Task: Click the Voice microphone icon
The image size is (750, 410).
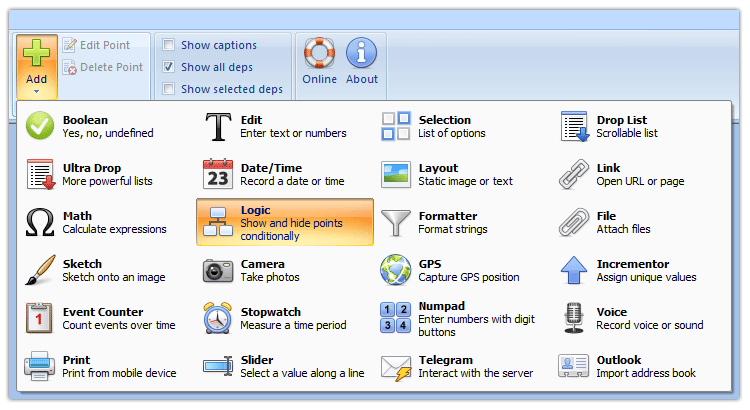Action: coord(574,318)
